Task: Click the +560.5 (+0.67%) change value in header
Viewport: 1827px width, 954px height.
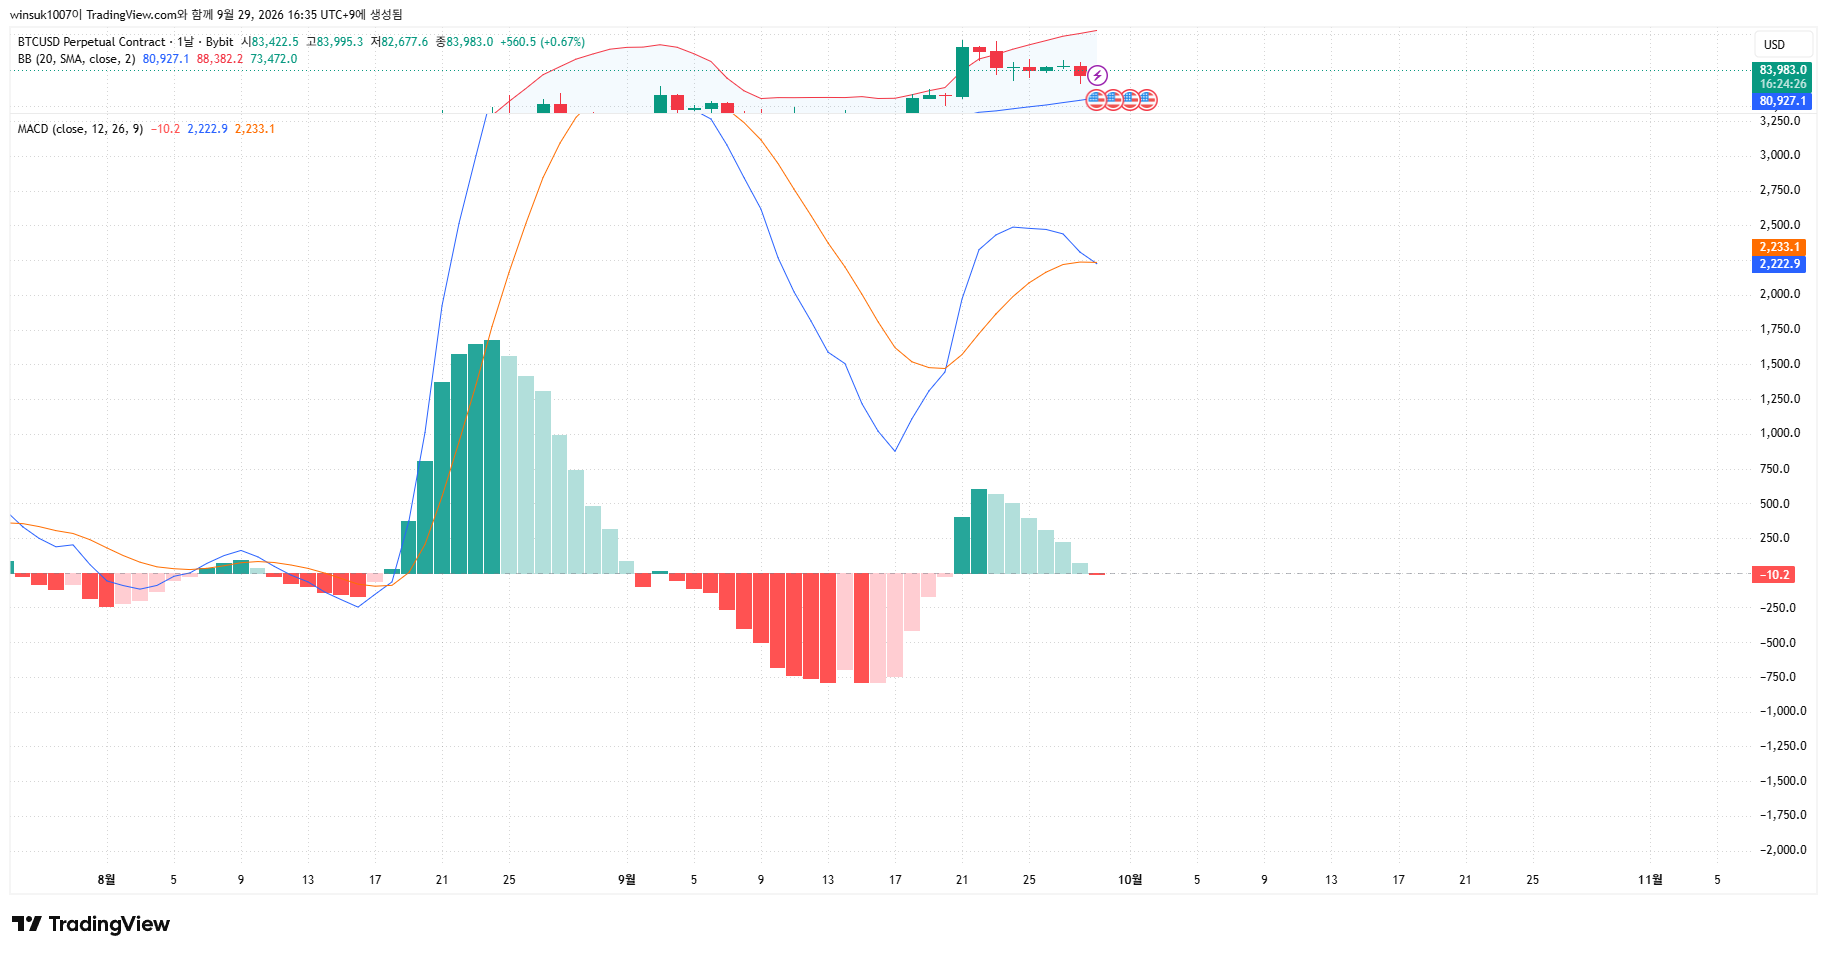Action: (543, 42)
